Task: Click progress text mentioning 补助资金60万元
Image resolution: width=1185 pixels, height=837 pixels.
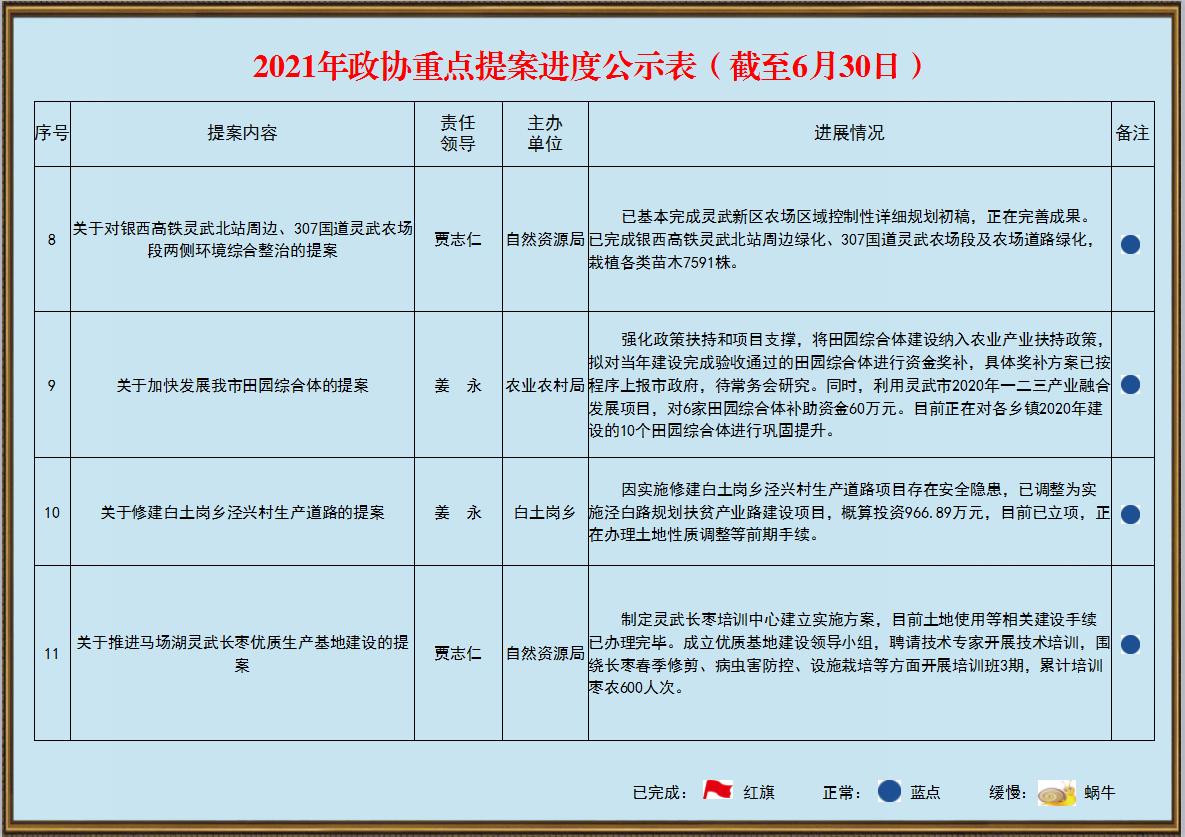Action: pyautogui.click(x=849, y=385)
